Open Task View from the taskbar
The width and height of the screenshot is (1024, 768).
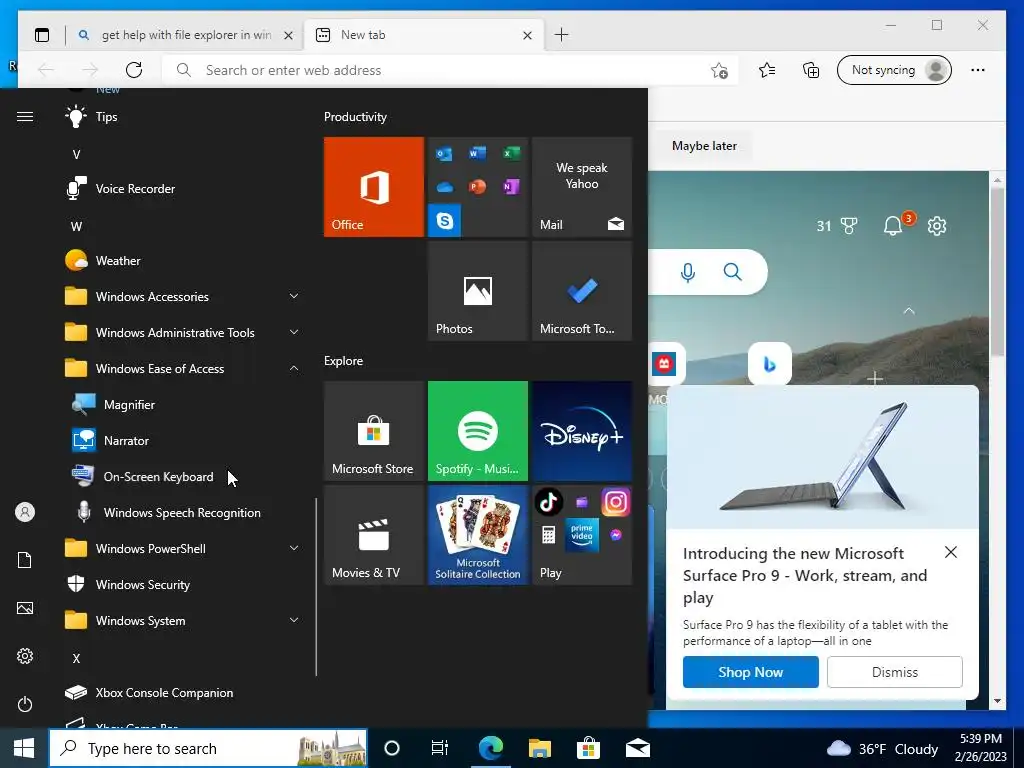[x=440, y=748]
